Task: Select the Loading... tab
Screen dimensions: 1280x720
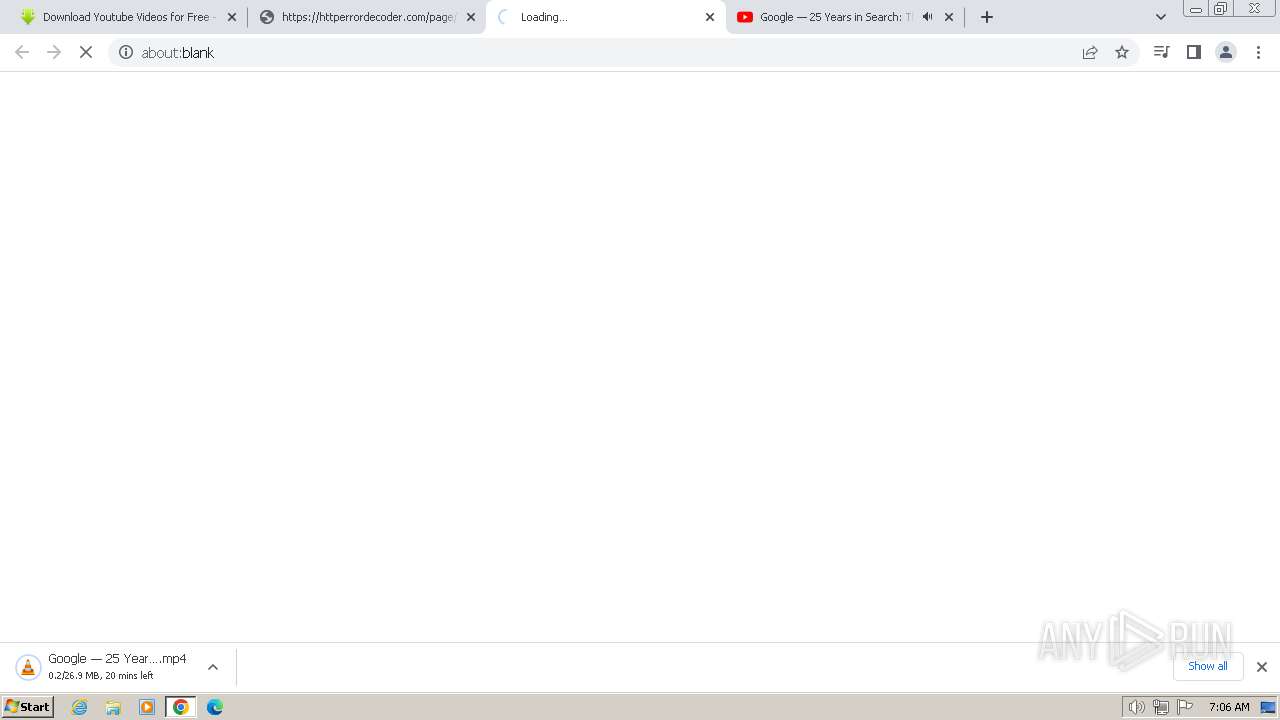Action: 606,17
